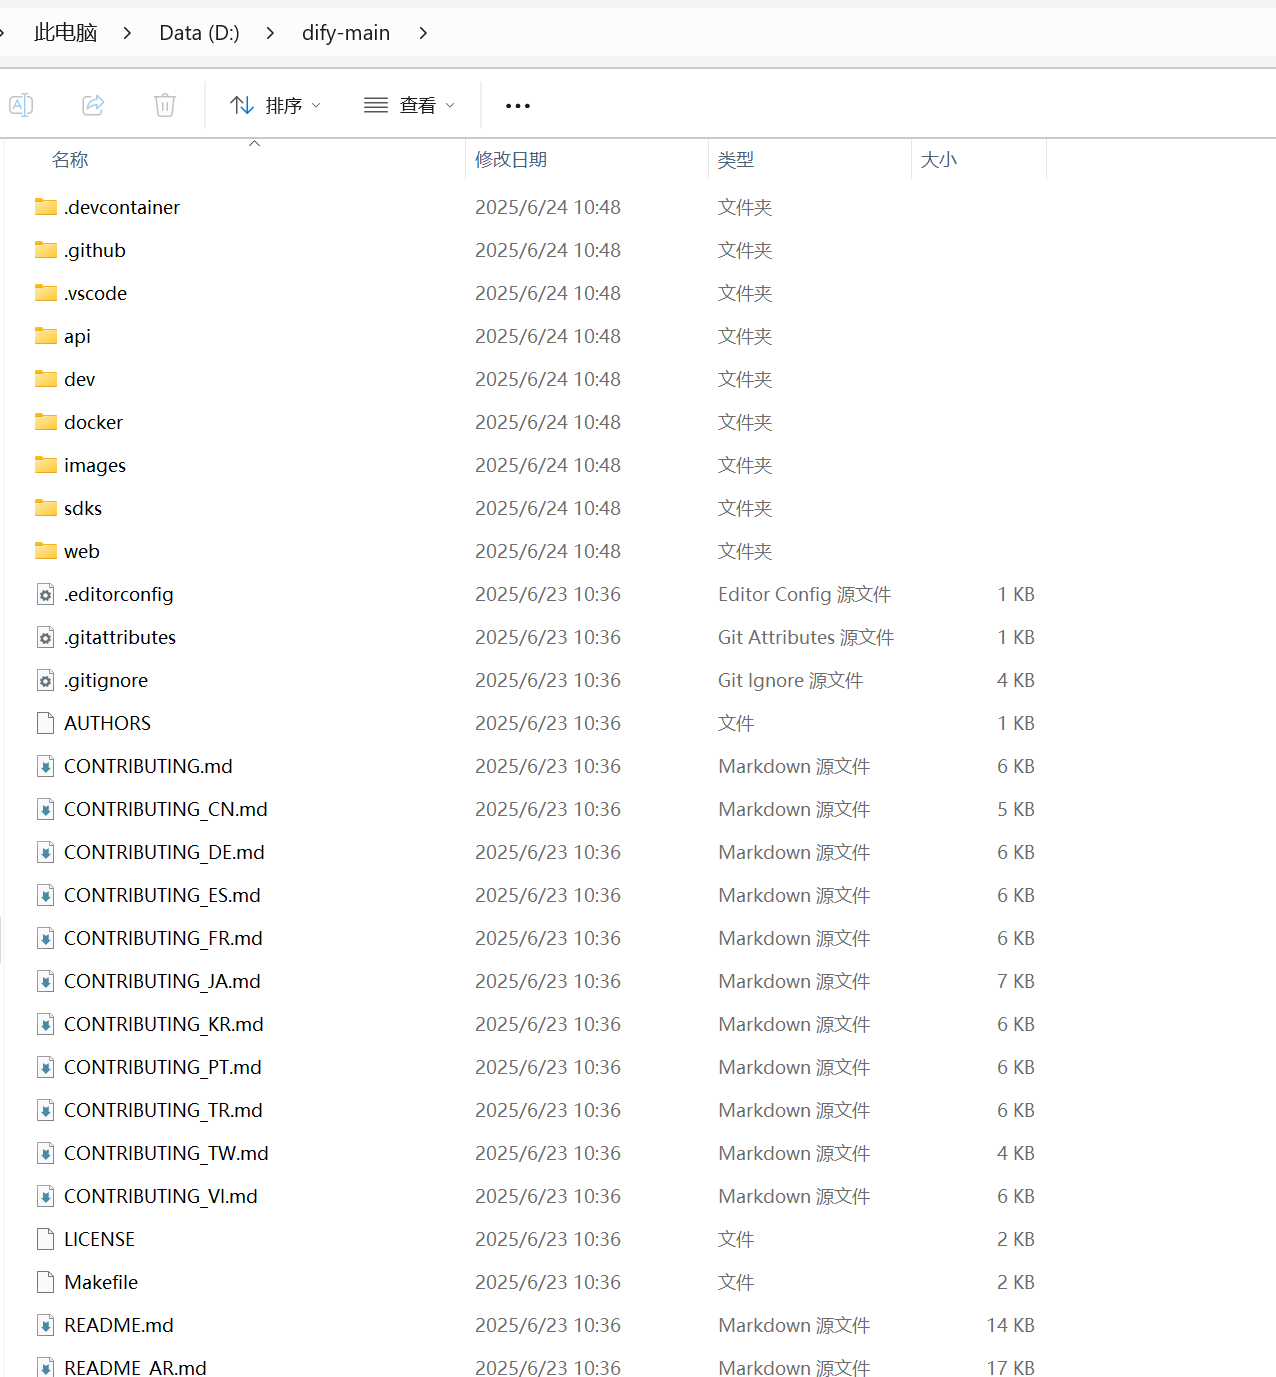Viewport: 1276px width, 1377px height.
Task: Select the web folder icon
Action: tap(46, 551)
